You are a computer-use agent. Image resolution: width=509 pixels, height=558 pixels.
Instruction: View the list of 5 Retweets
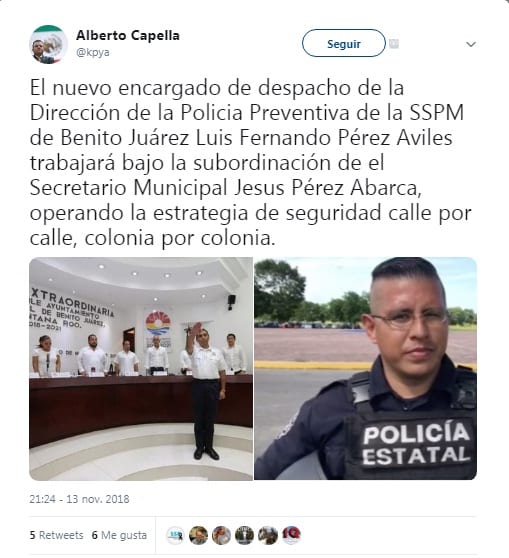point(56,535)
